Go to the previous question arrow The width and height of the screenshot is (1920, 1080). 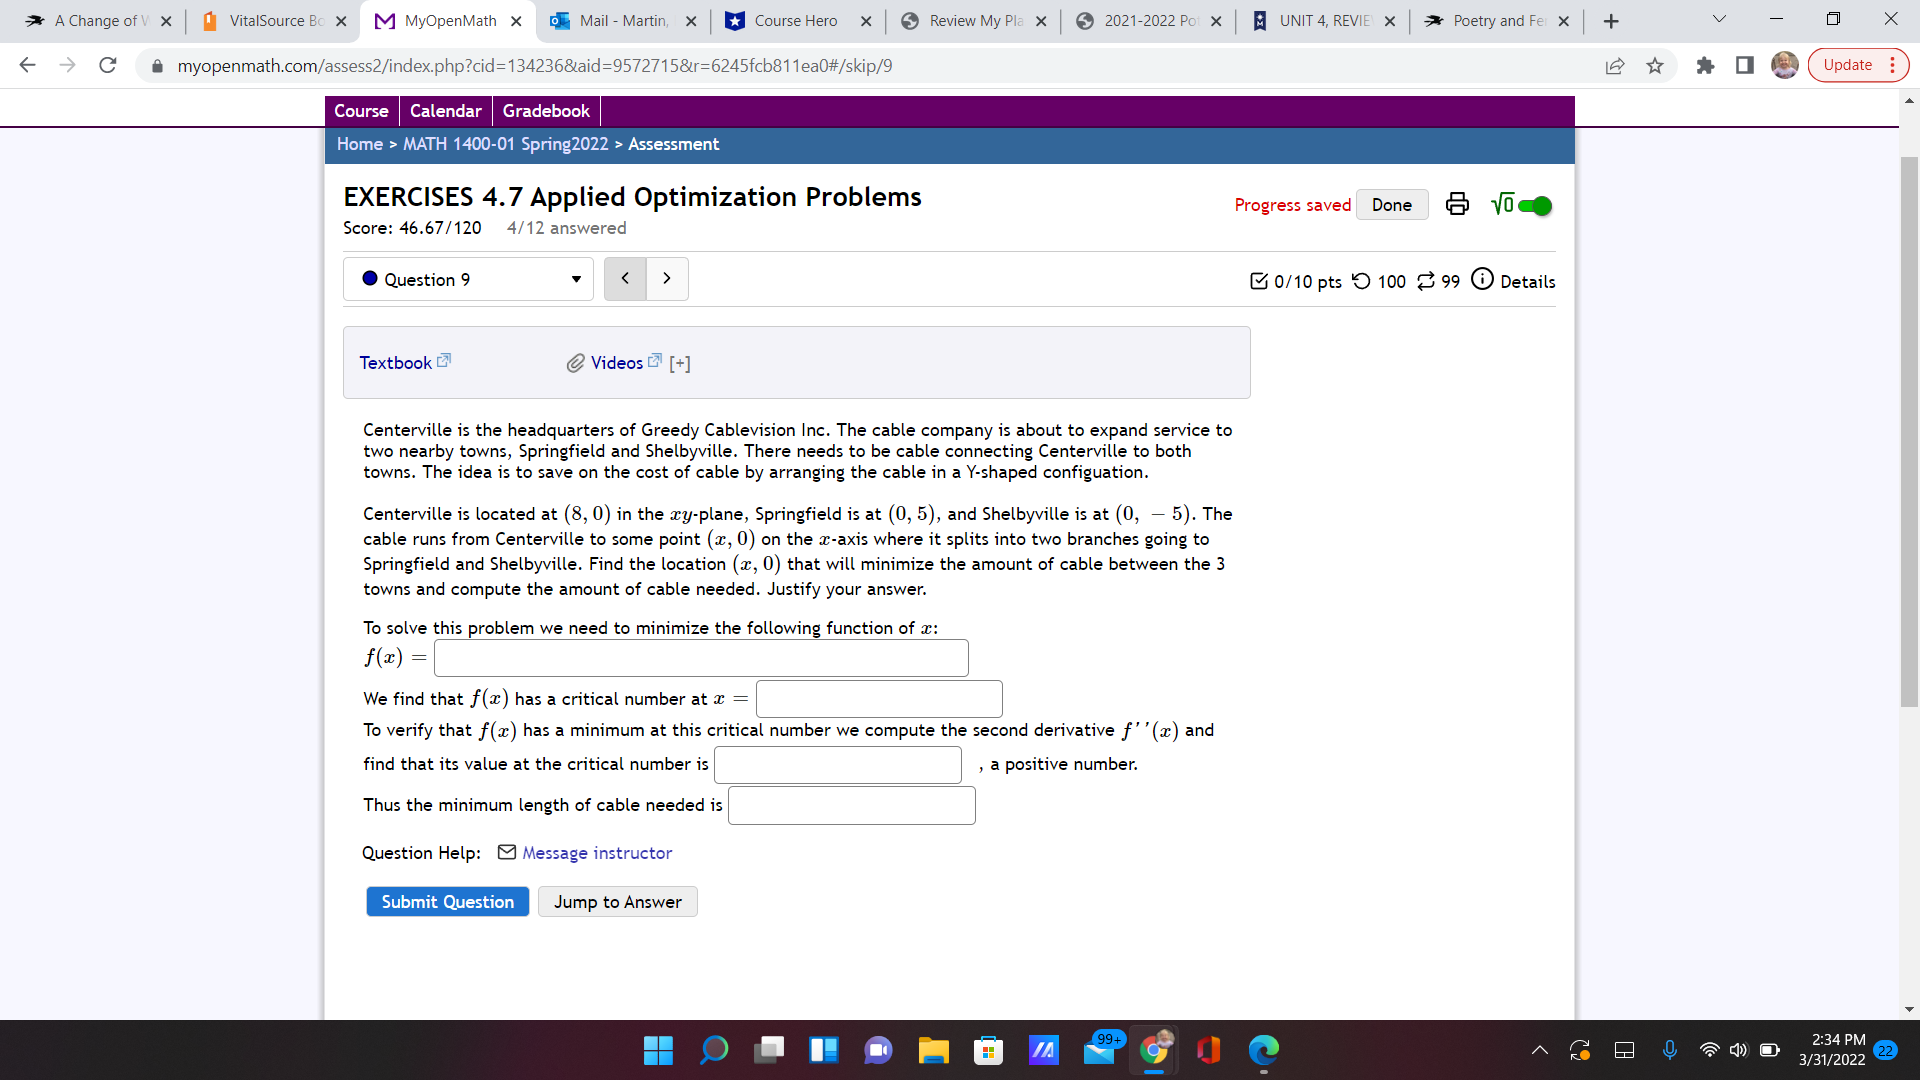[x=625, y=279]
